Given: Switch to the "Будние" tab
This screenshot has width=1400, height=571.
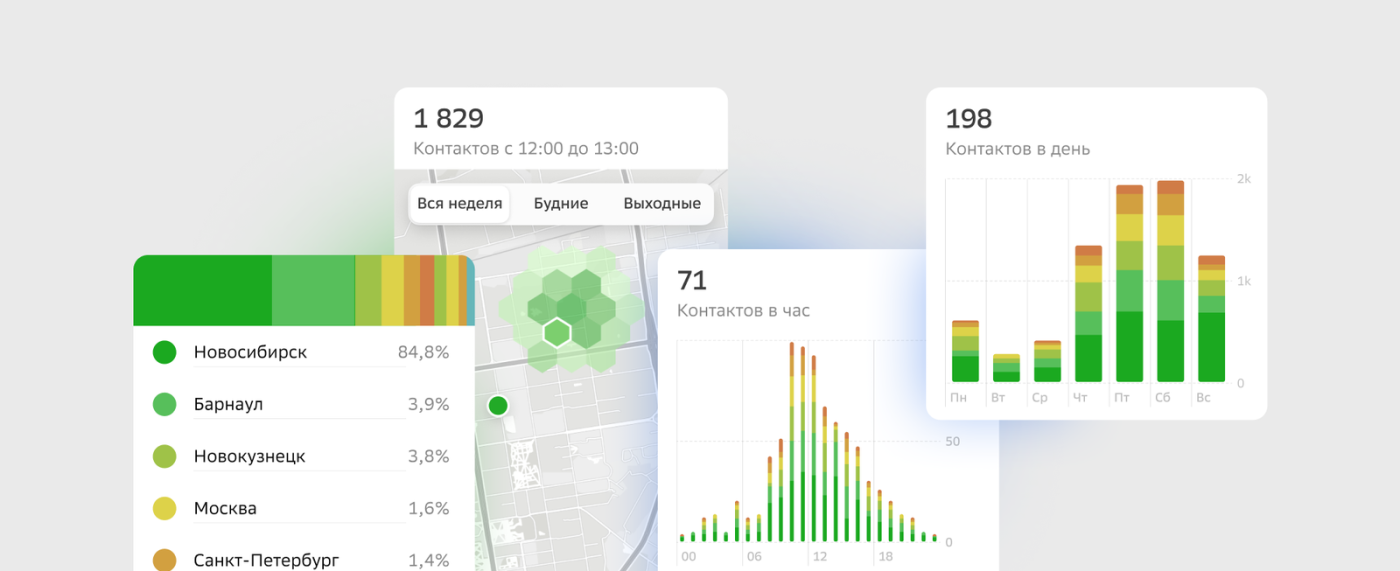Looking at the screenshot, I should pyautogui.click(x=561, y=204).
